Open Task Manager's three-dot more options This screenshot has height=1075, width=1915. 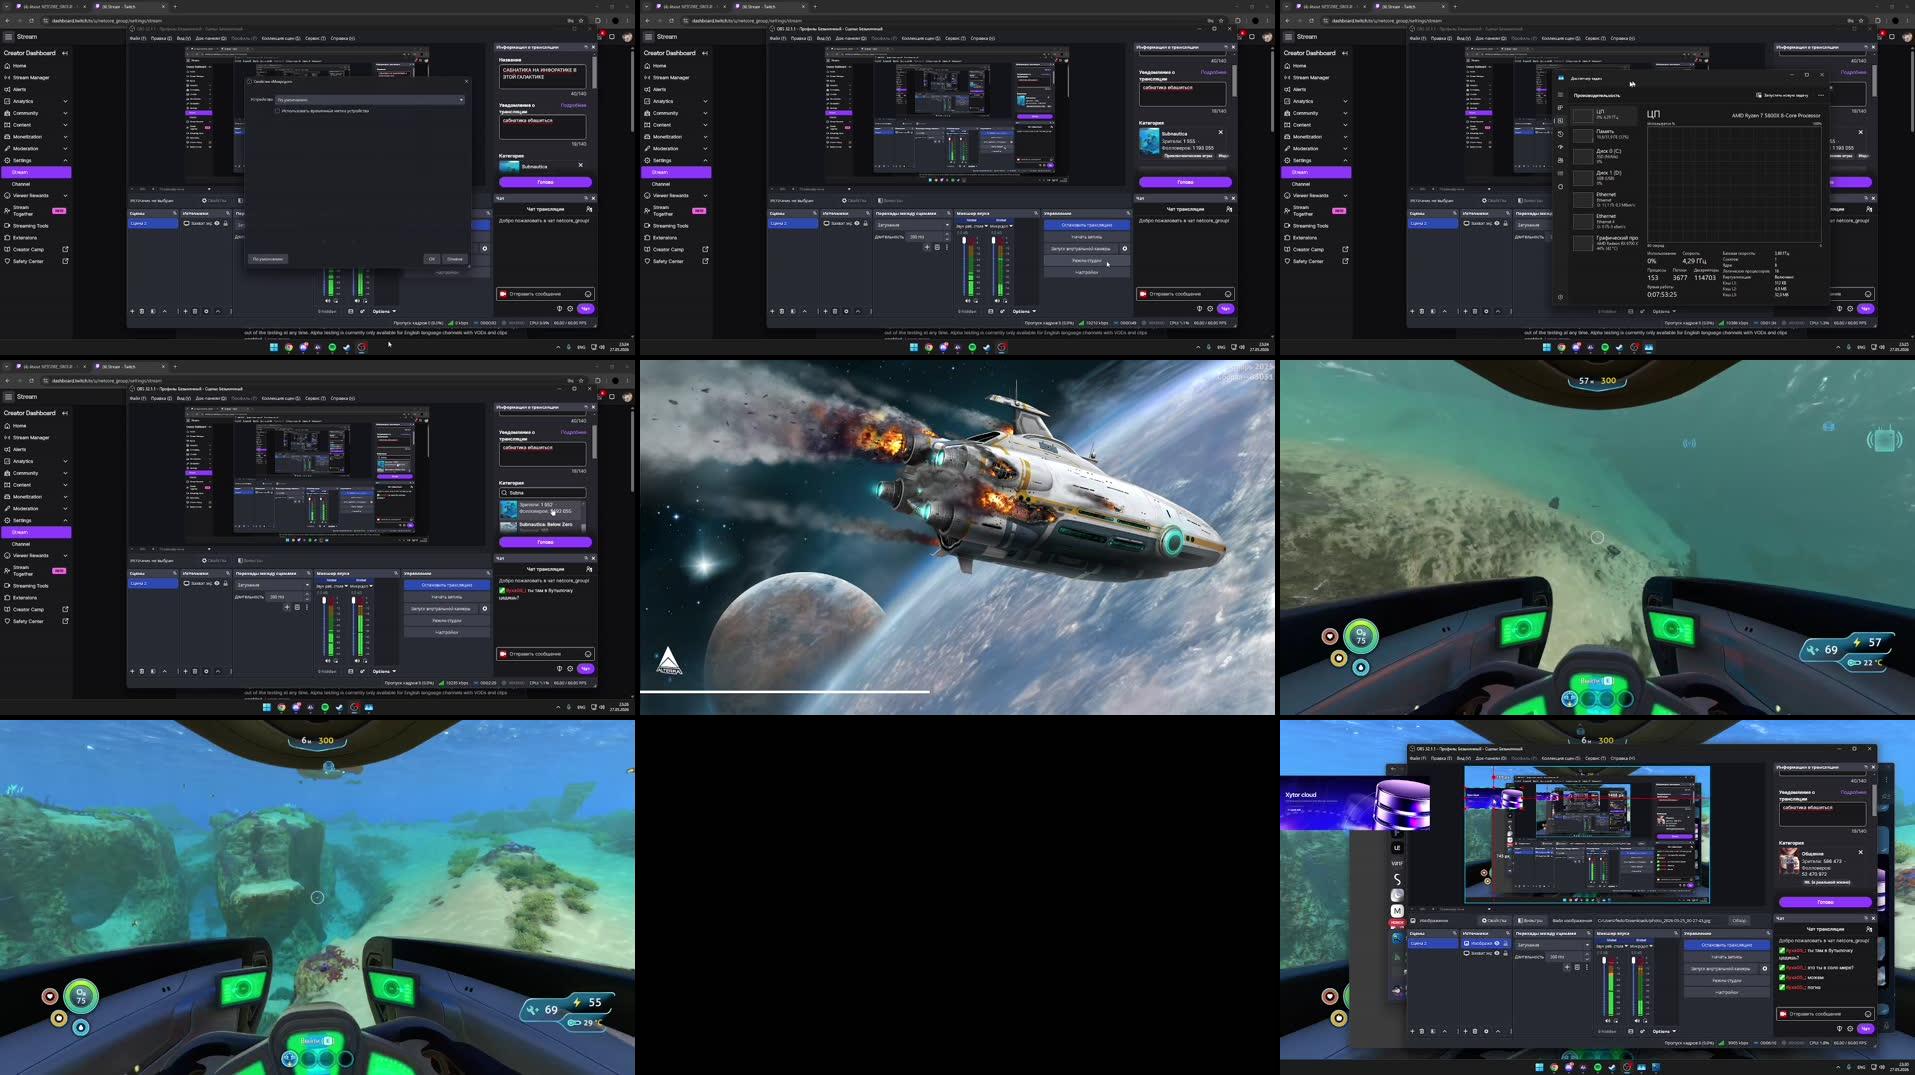(1821, 95)
